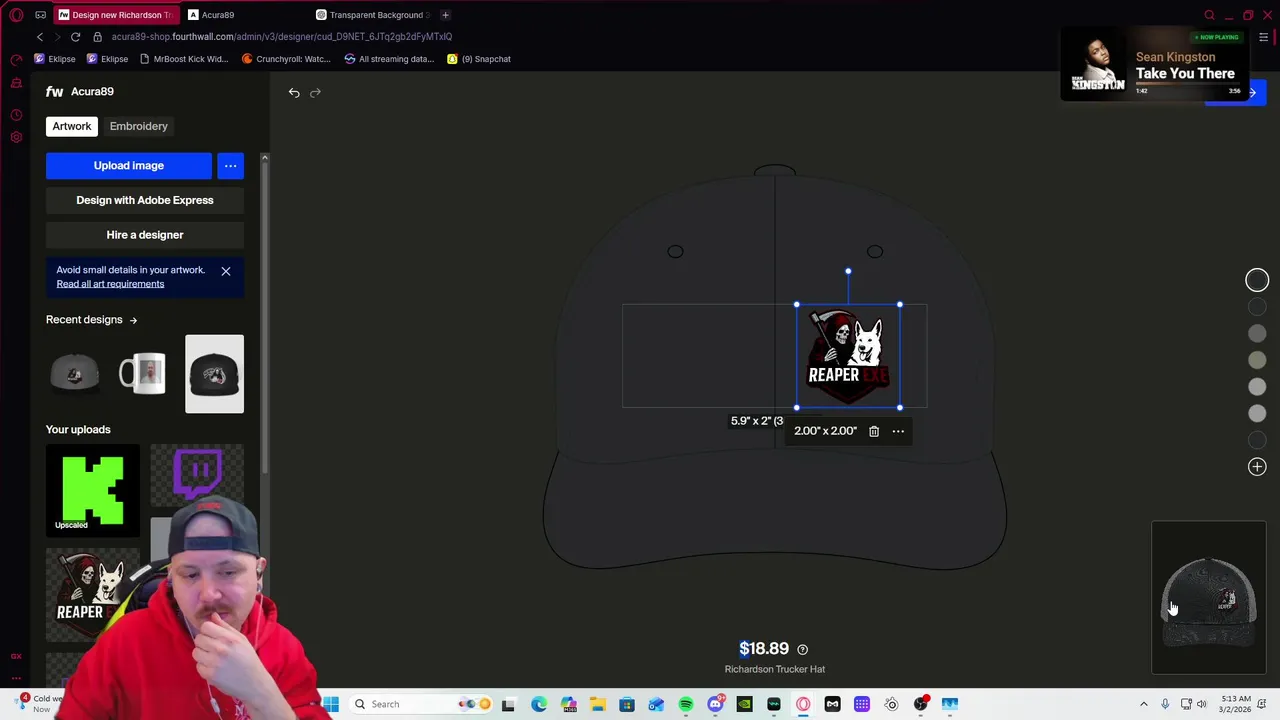Select the green Kick logo upload

(93, 491)
